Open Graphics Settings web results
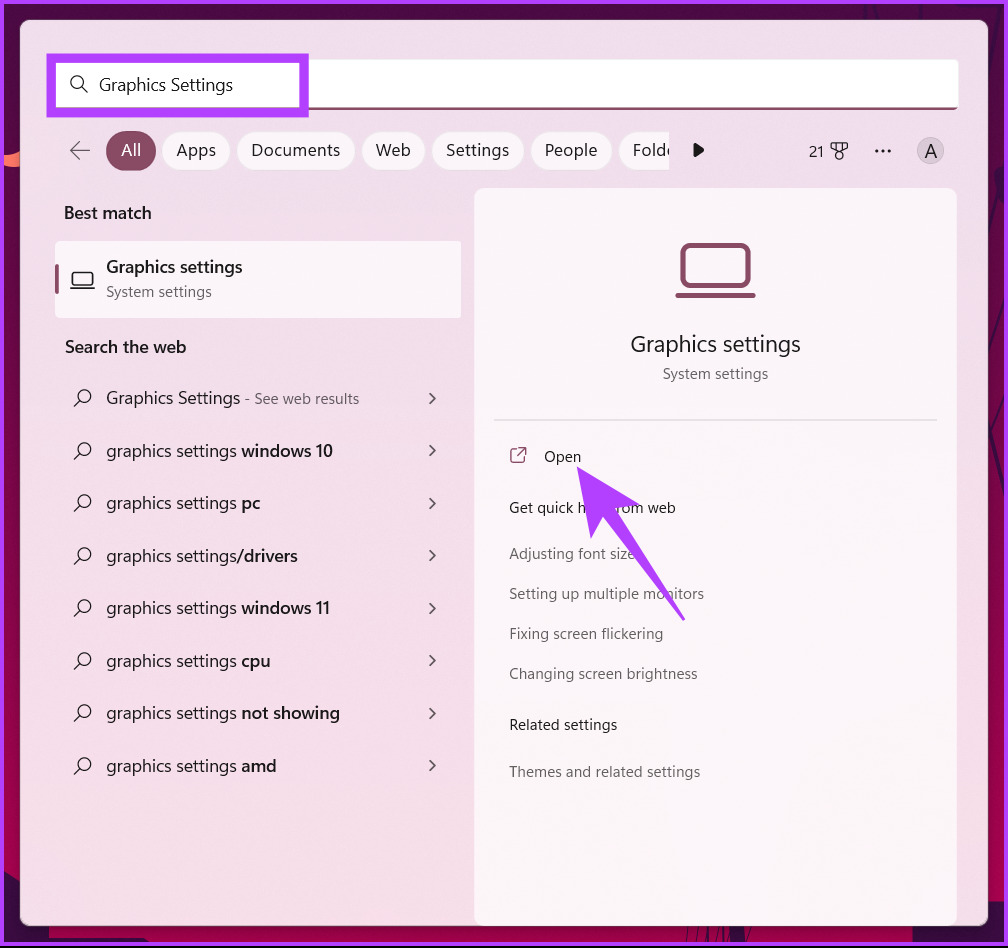Screen dimensions: 1008x948 [x=232, y=398]
